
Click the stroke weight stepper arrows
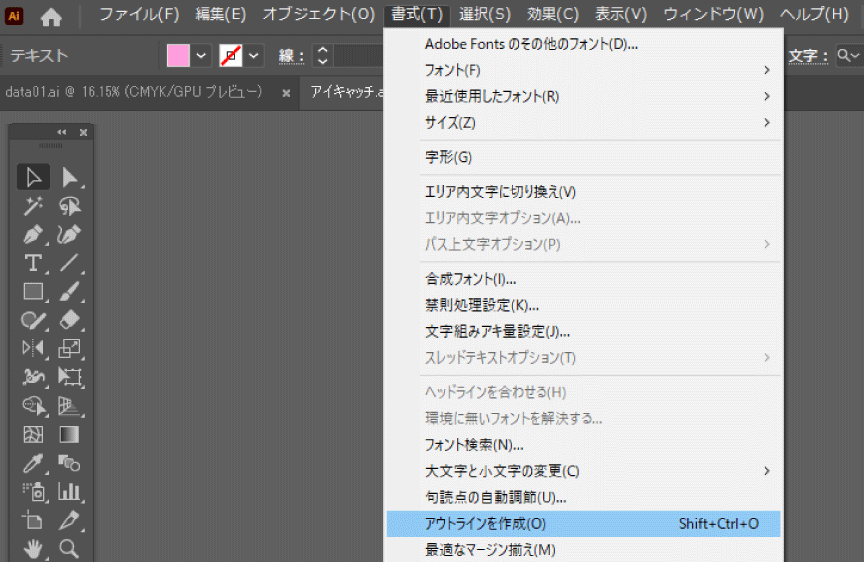point(321,56)
